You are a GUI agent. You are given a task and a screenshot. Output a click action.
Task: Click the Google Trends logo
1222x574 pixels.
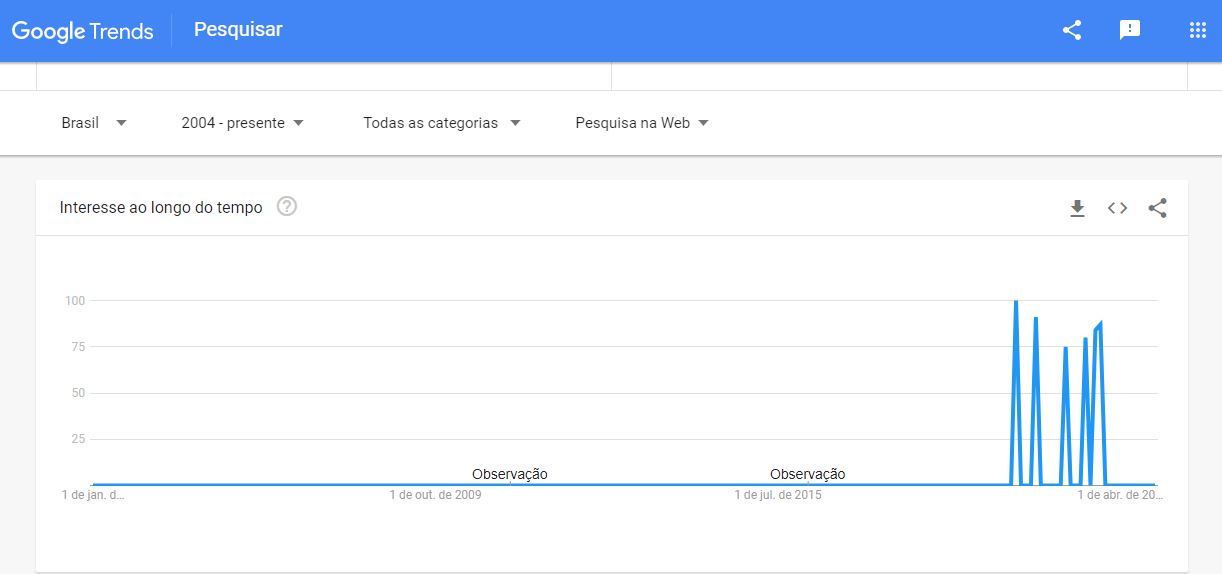pyautogui.click(x=83, y=31)
